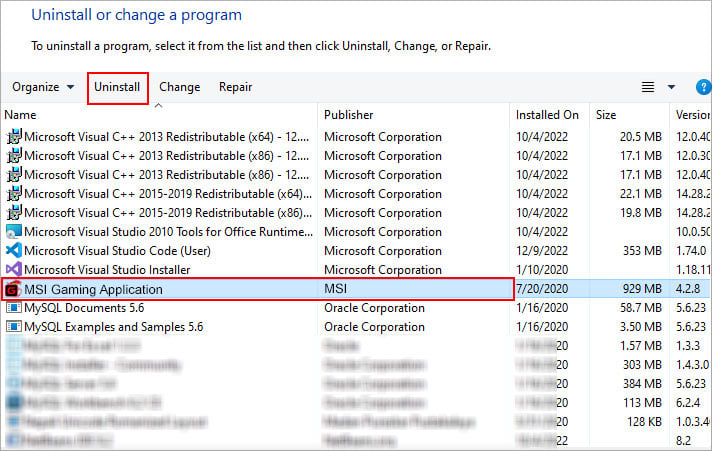The height and width of the screenshot is (451, 712).
Task: Click the Visual Studio Code icon
Action: coord(14,251)
